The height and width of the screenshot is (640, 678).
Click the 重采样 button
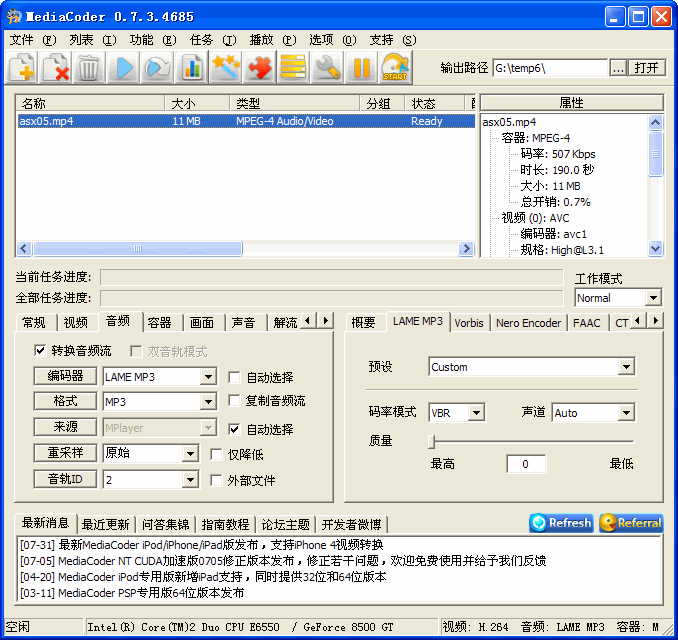click(x=65, y=453)
